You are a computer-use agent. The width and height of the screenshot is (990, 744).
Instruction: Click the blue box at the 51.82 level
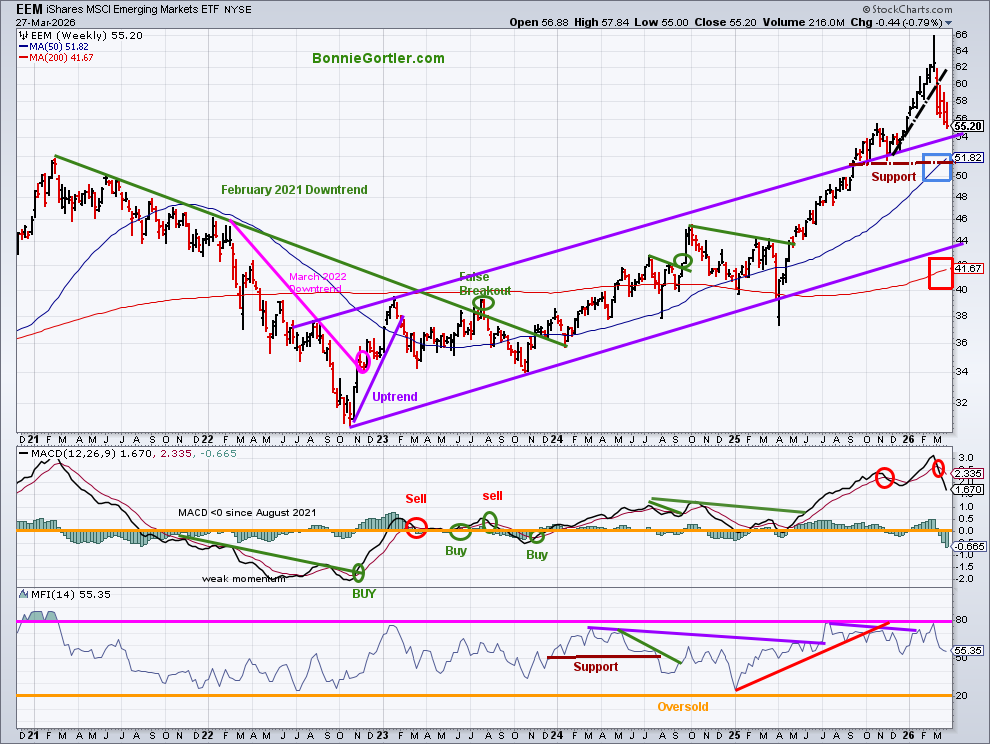(937, 167)
